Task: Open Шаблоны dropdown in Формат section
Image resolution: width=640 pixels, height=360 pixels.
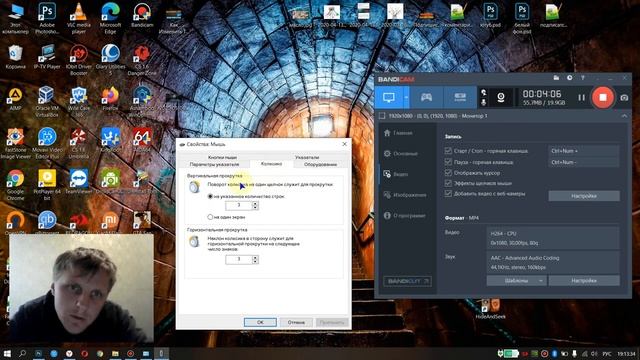Action: pos(516,281)
